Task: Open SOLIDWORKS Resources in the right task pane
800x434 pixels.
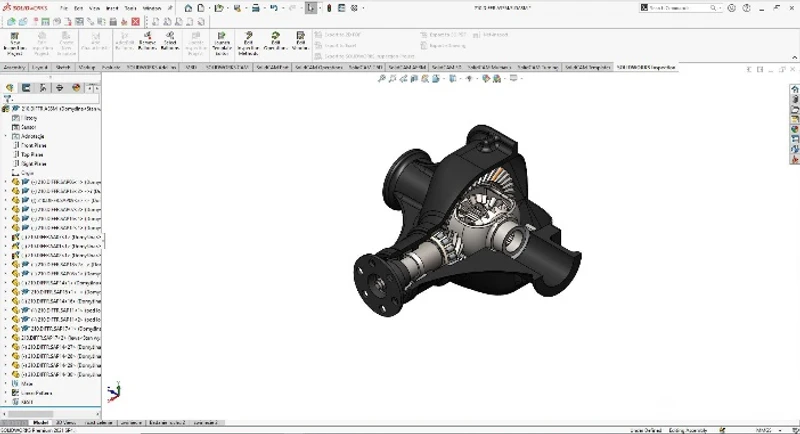Action: pyautogui.click(x=794, y=90)
